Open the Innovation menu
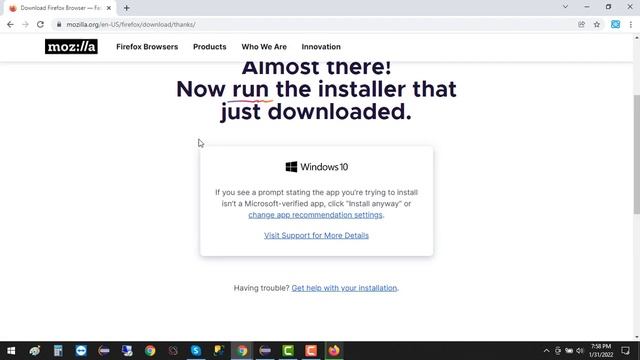The height and width of the screenshot is (360, 640). pyautogui.click(x=321, y=47)
